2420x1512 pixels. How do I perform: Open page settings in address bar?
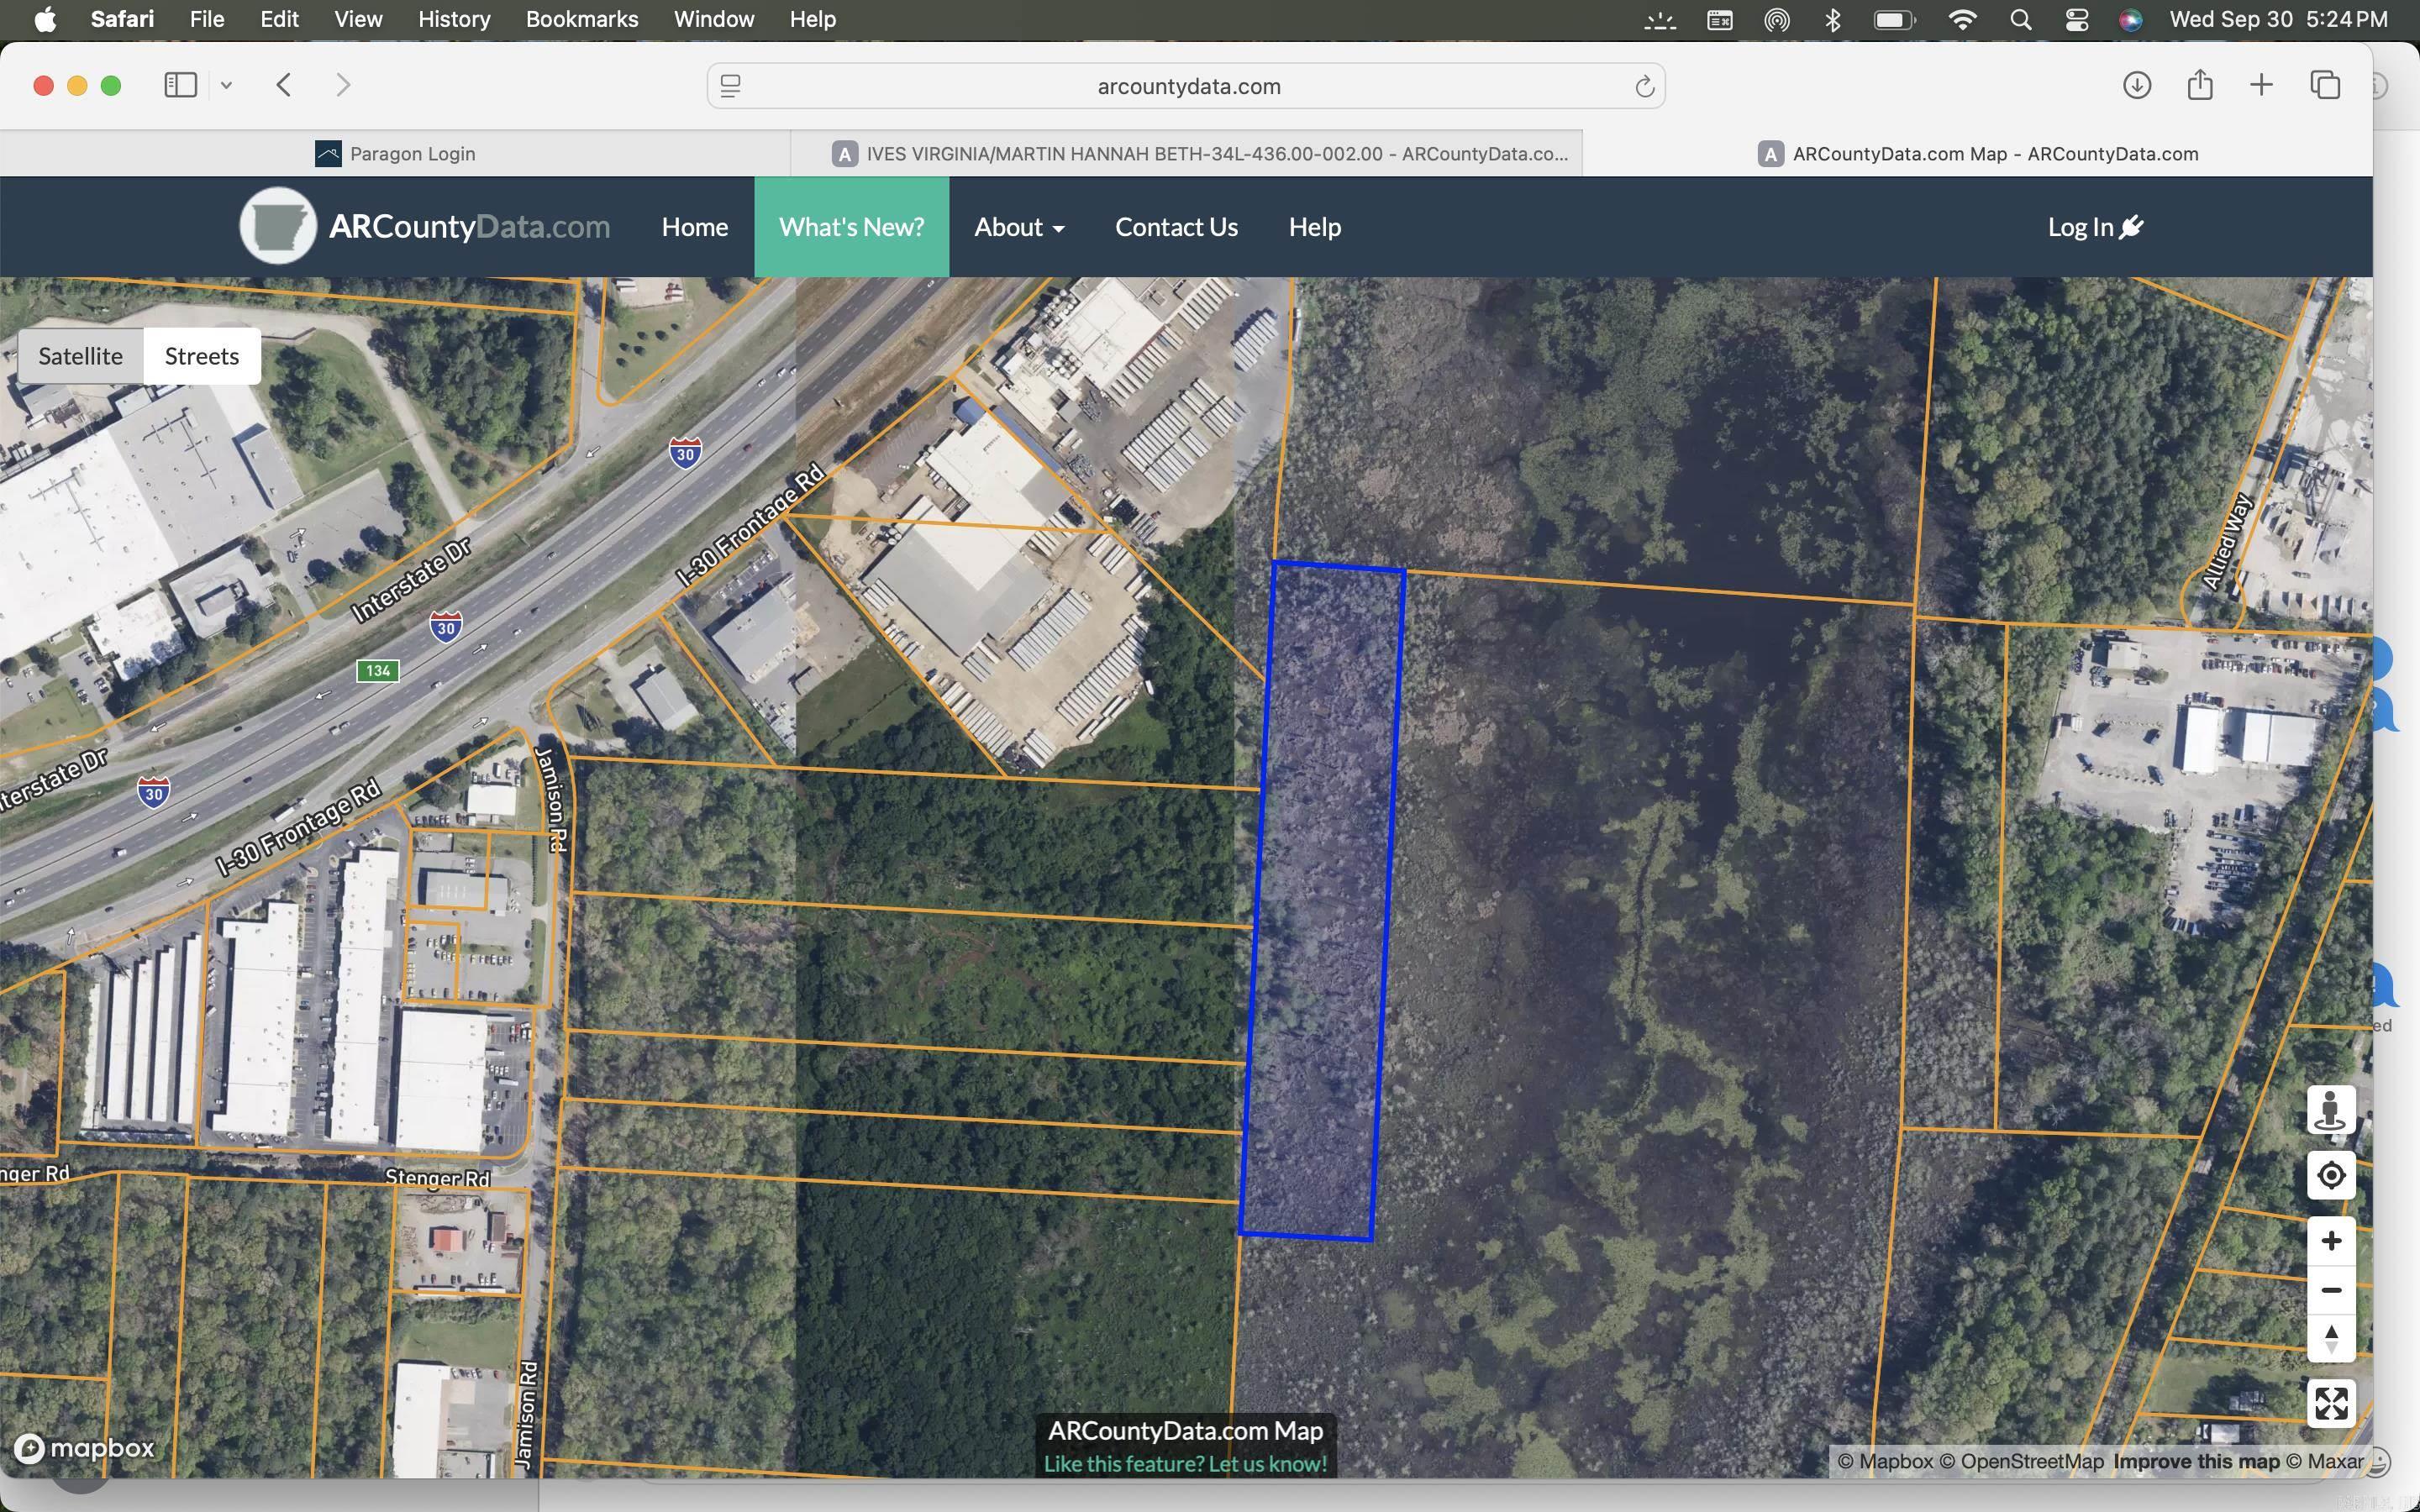point(730,86)
